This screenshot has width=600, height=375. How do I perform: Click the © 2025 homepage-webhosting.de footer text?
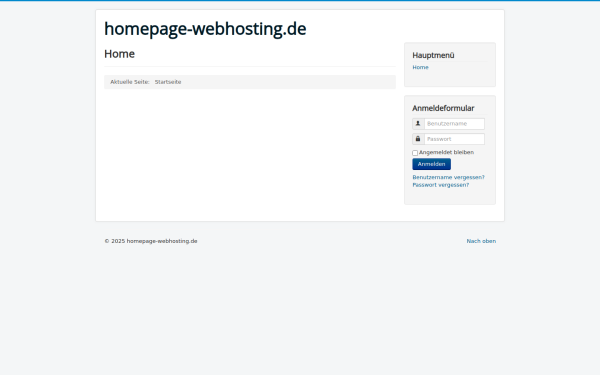[x=151, y=241]
